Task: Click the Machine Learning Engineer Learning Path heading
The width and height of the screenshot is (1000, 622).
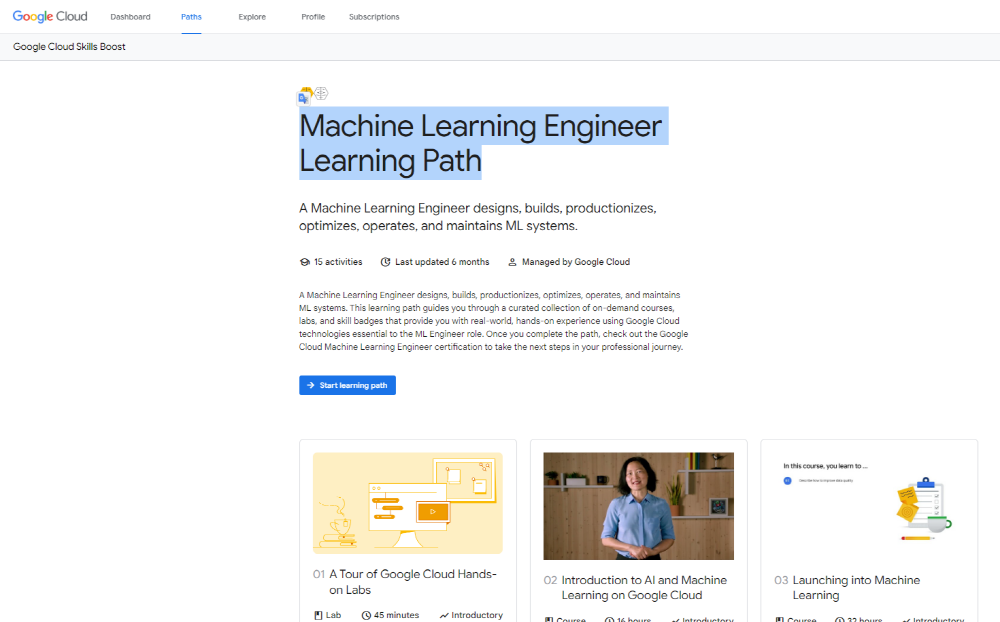Action: point(481,143)
